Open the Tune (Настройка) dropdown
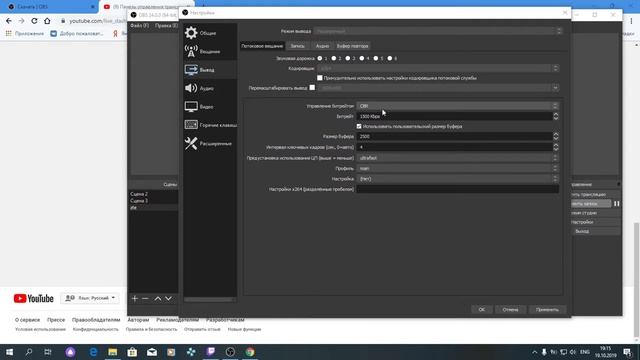 pyautogui.click(x=458, y=179)
